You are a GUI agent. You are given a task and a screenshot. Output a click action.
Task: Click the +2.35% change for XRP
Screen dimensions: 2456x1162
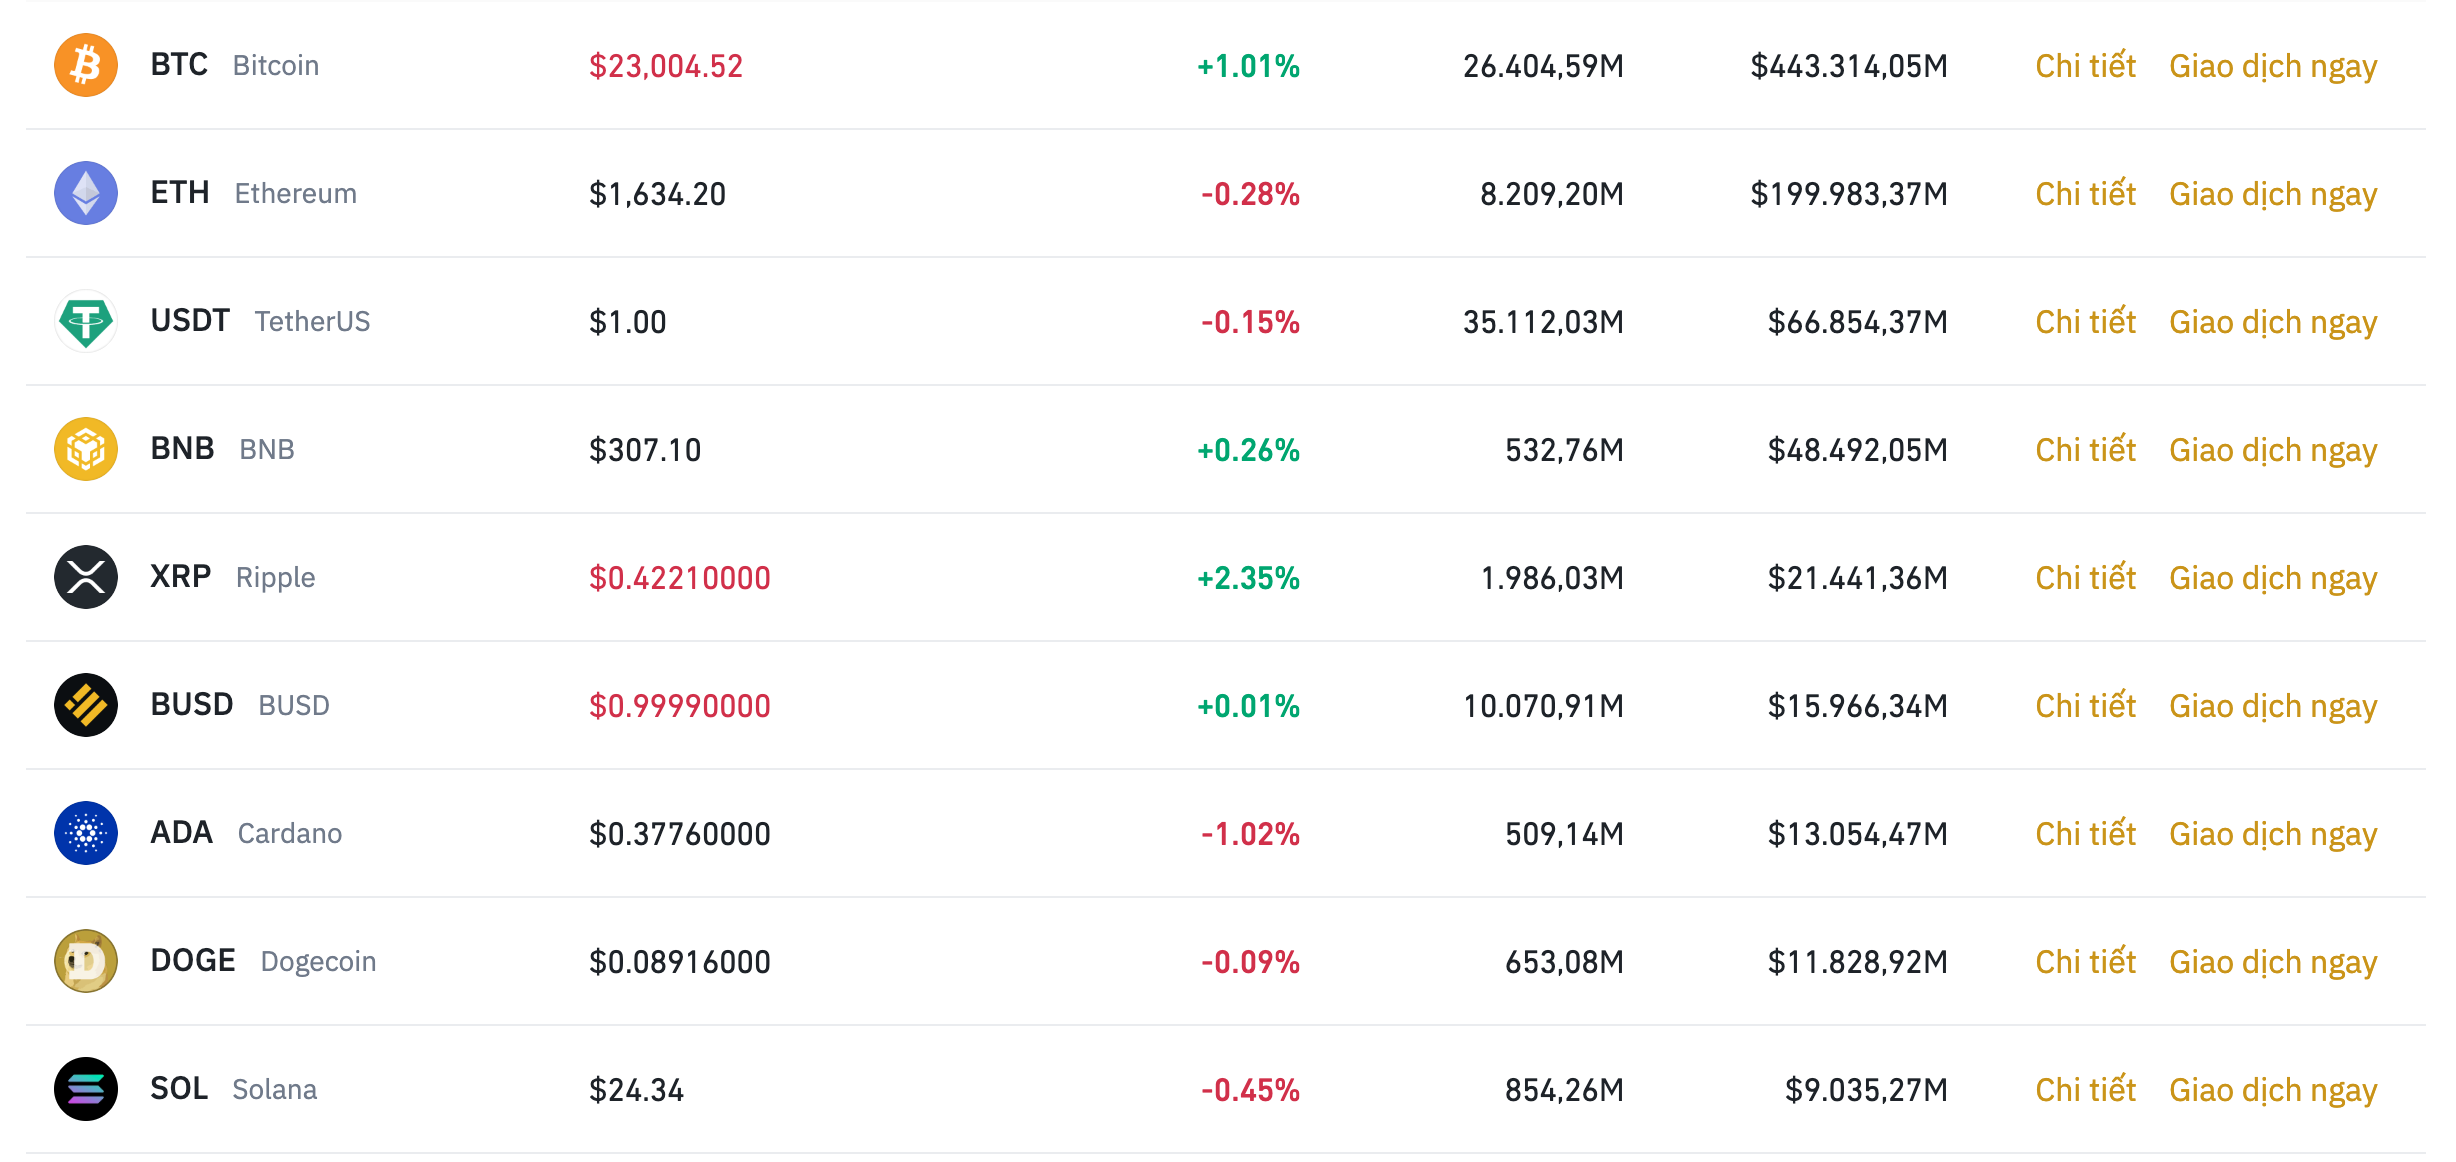point(1248,578)
